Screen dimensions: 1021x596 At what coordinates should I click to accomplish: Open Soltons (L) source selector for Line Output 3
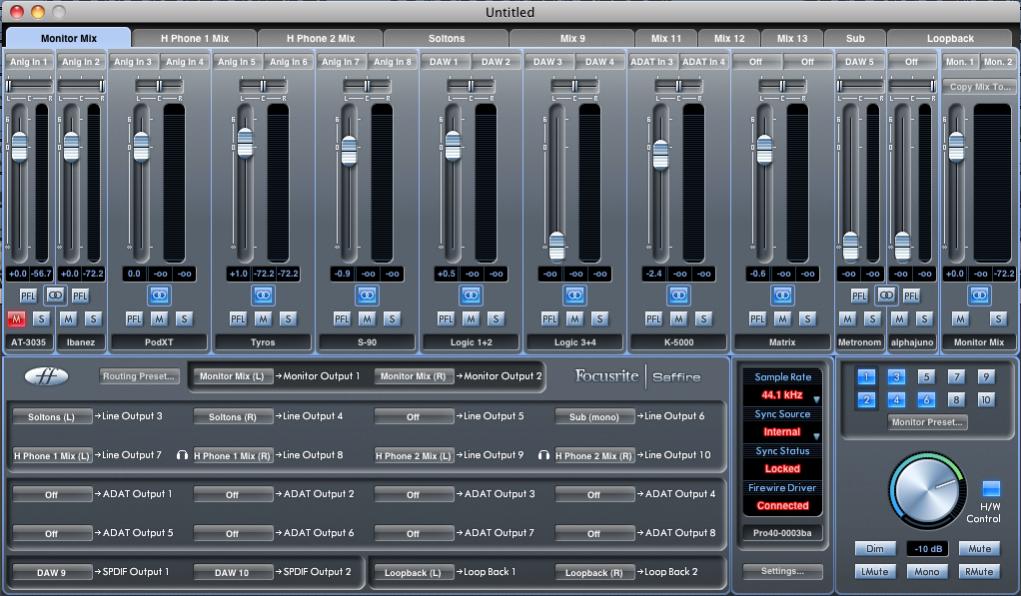pos(51,417)
